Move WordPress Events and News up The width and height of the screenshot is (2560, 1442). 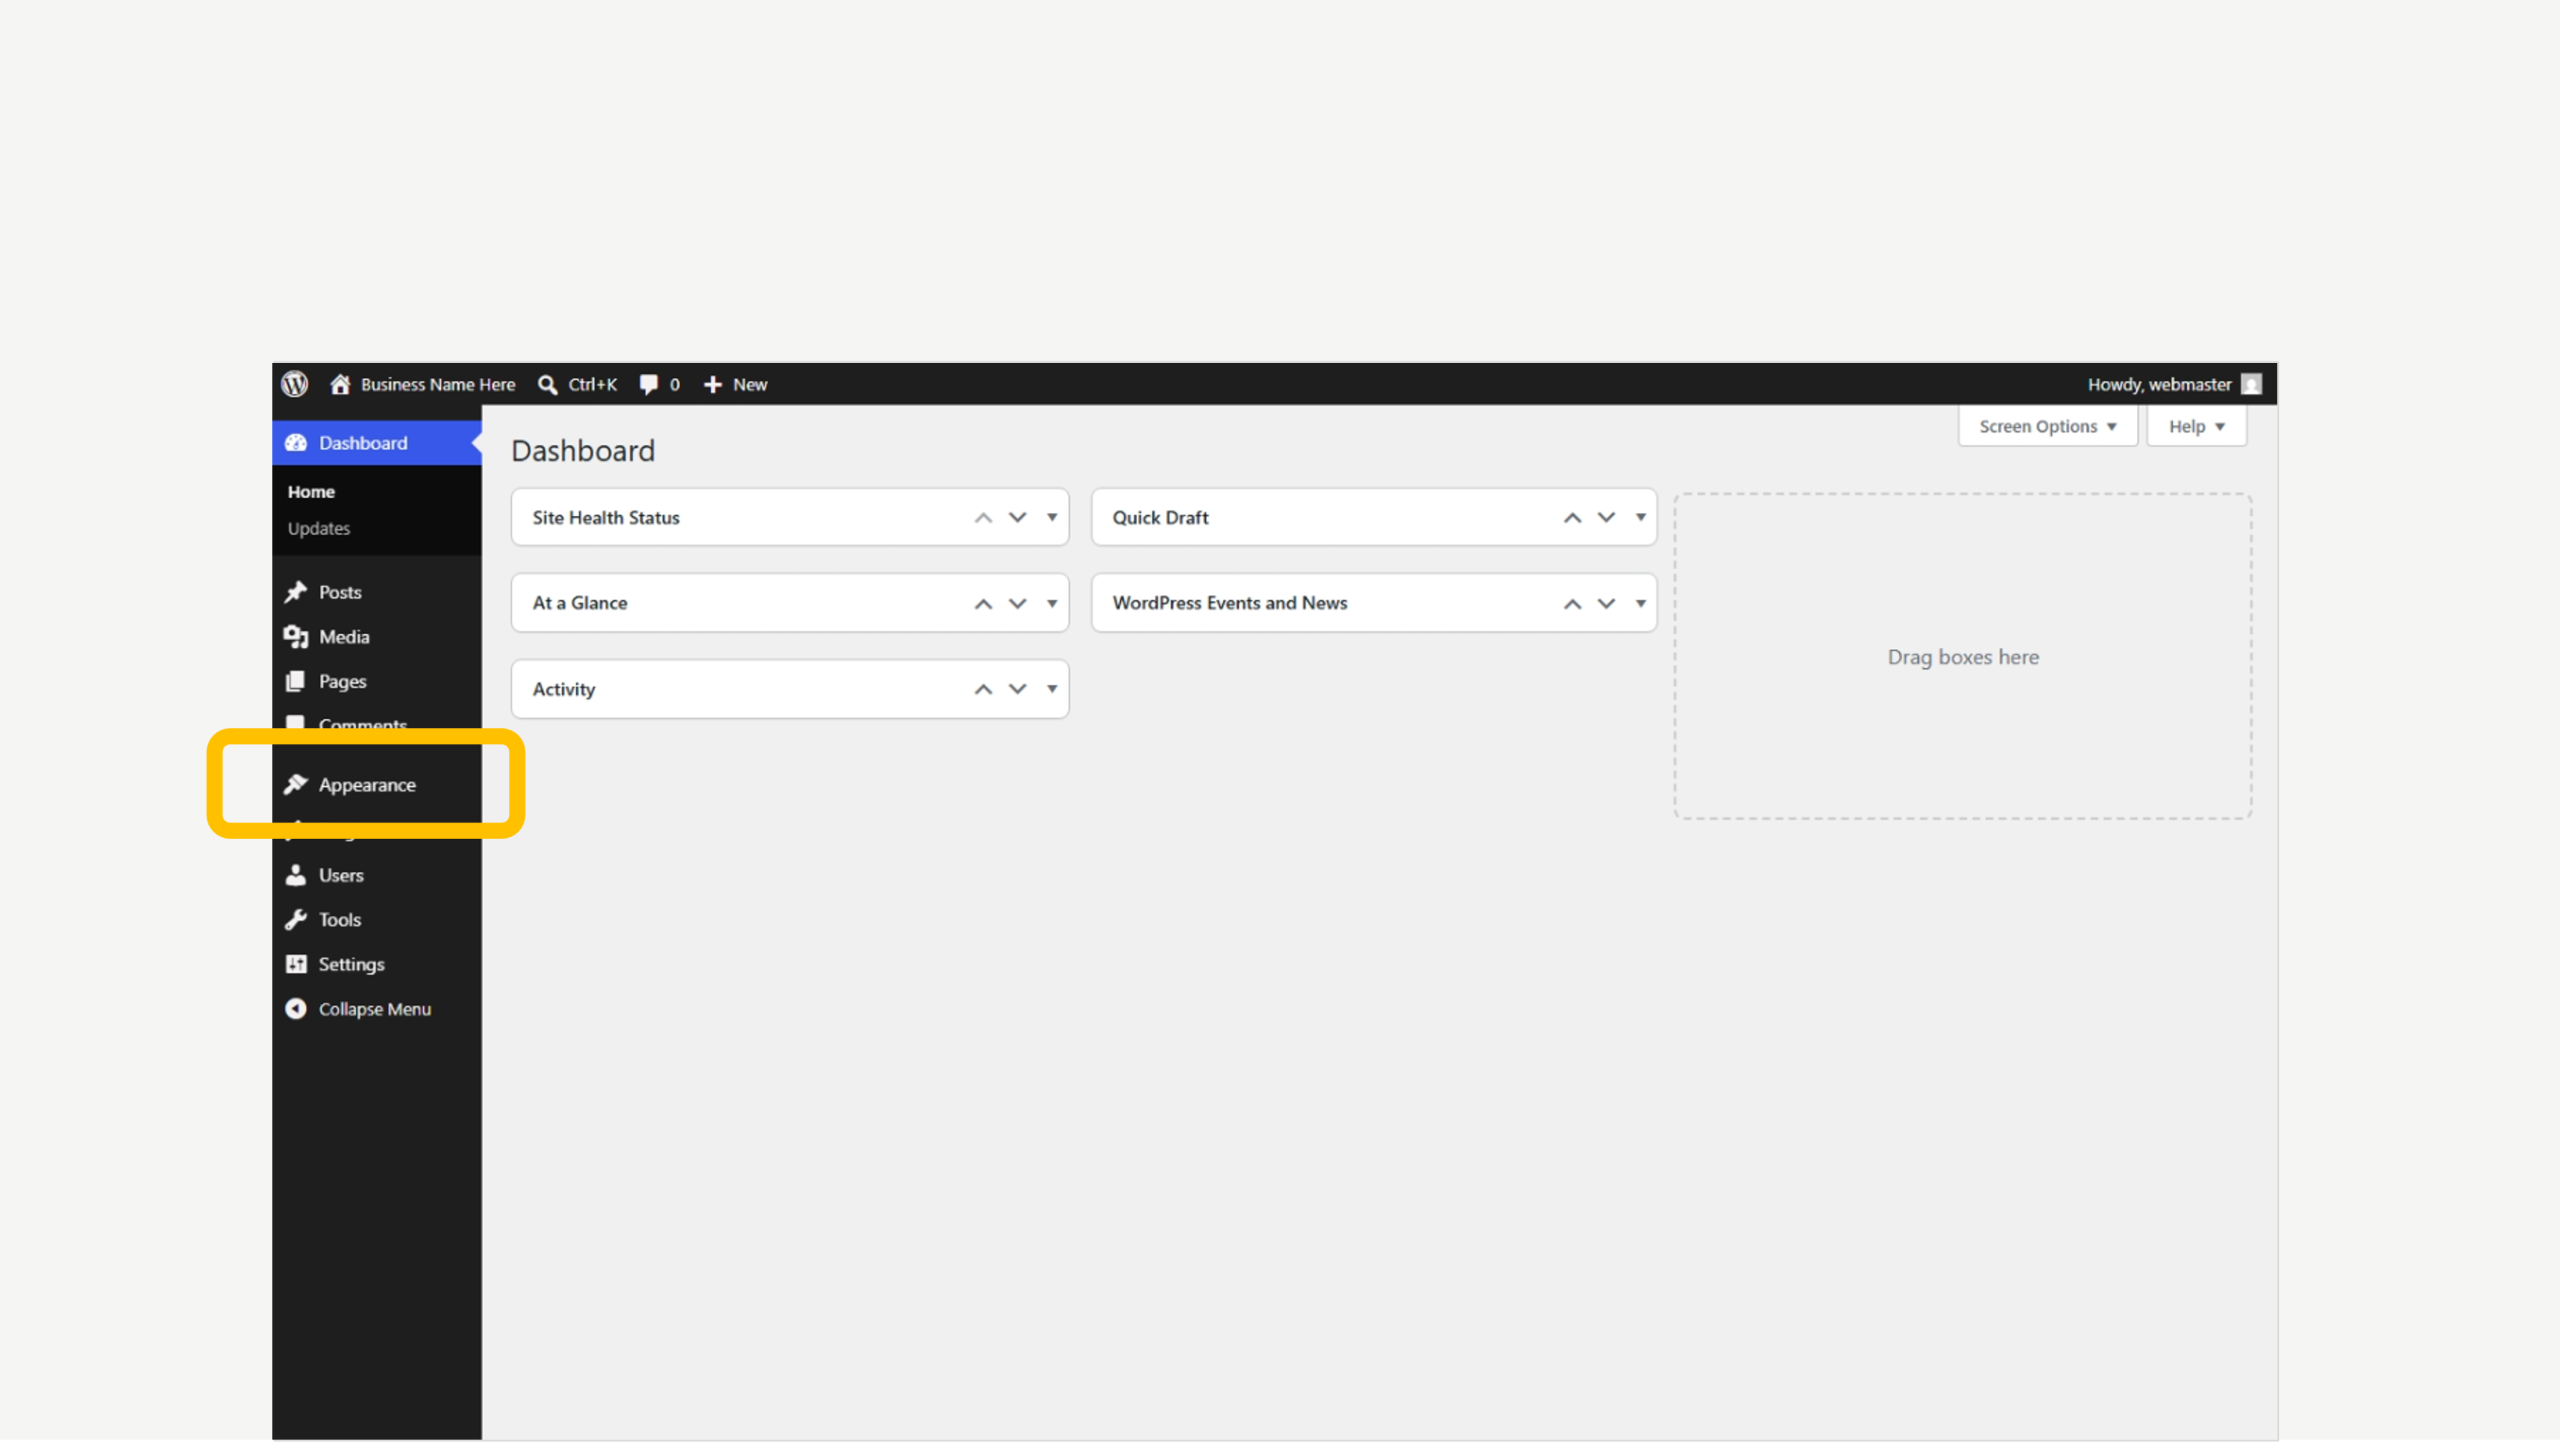pyautogui.click(x=1572, y=603)
